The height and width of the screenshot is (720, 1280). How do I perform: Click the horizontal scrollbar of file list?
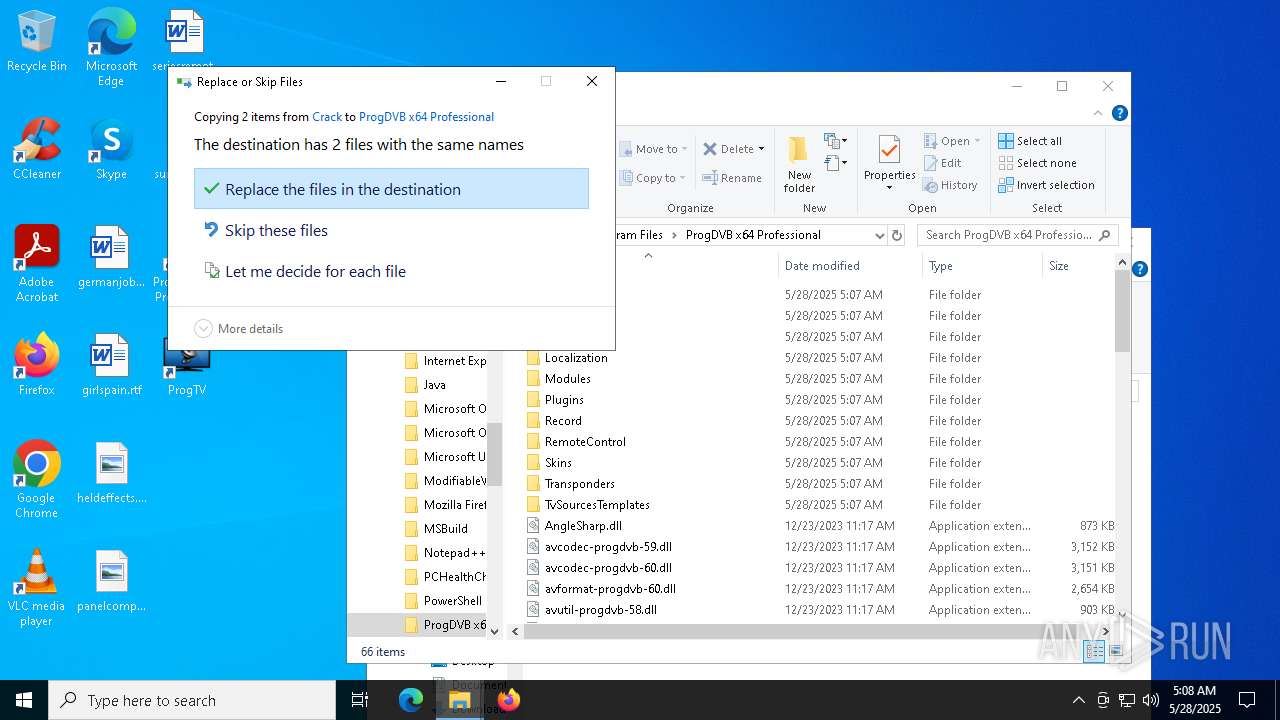point(813,631)
